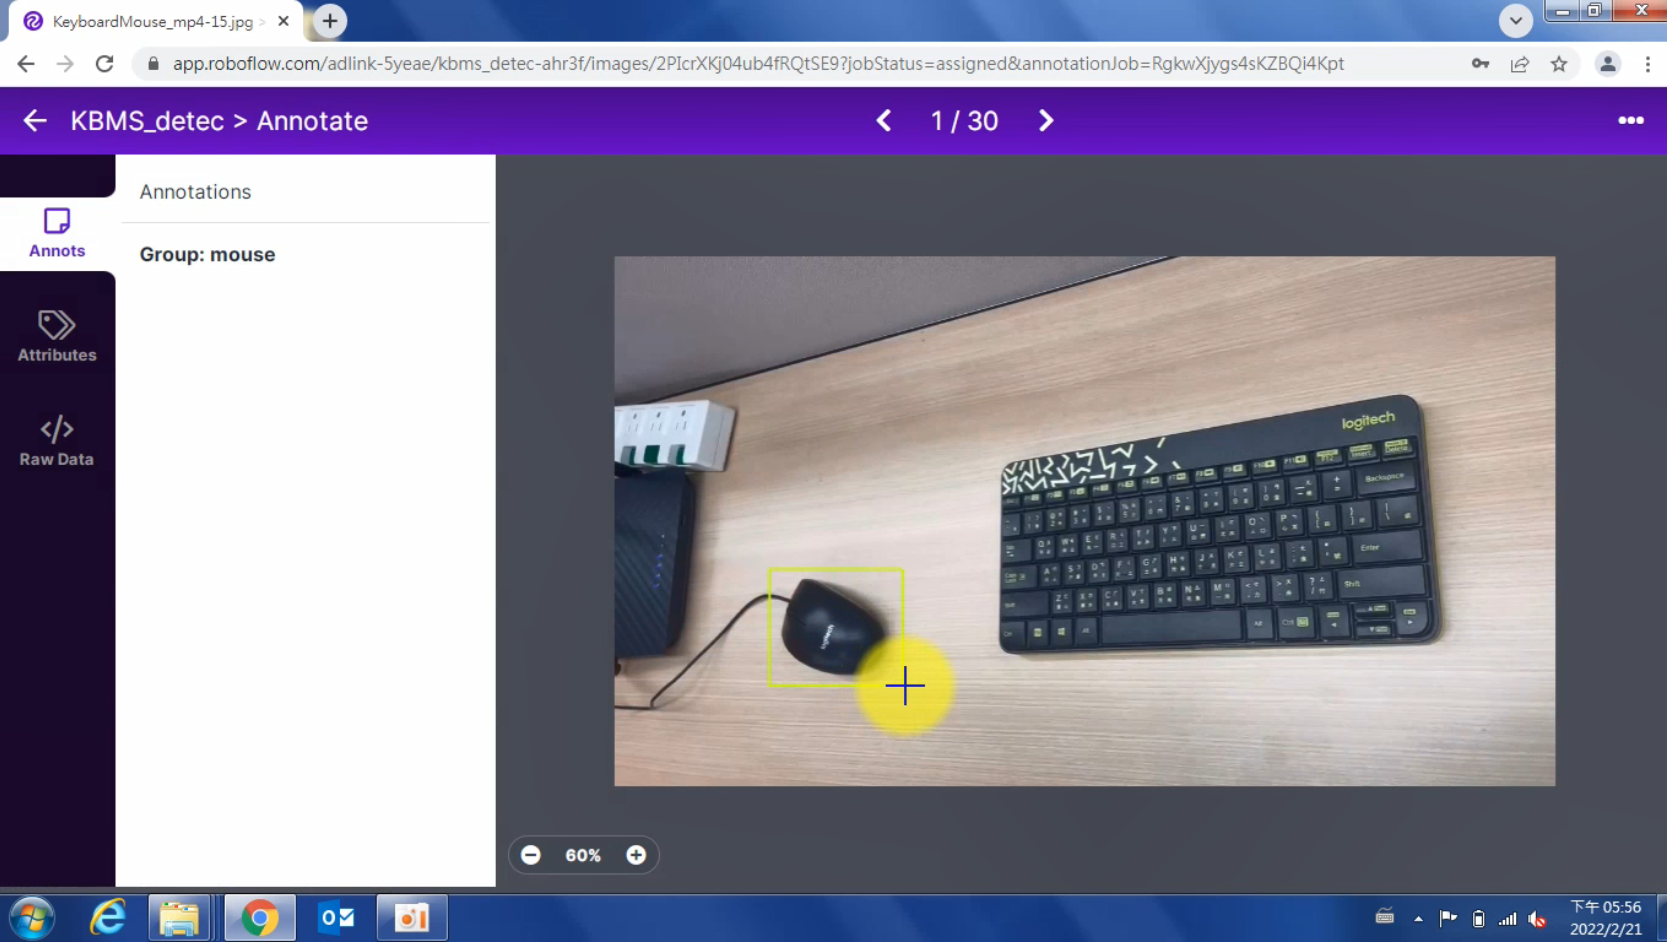1667x942 pixels.
Task: Open the Attributes tag panel
Action: coord(57,336)
